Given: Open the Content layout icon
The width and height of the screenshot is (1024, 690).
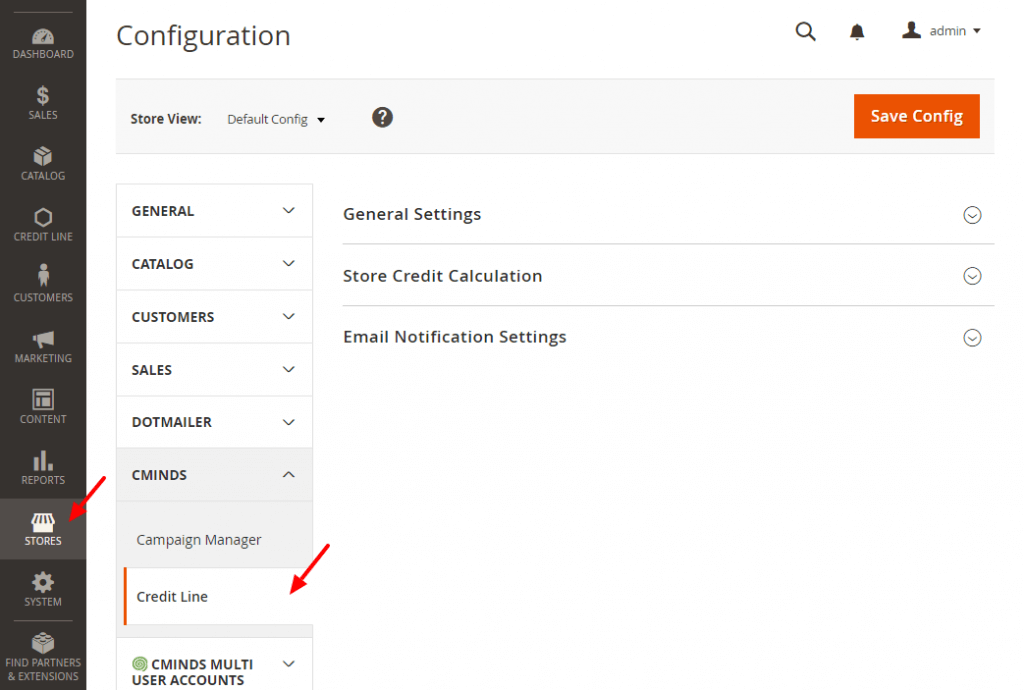Looking at the screenshot, I should (43, 400).
